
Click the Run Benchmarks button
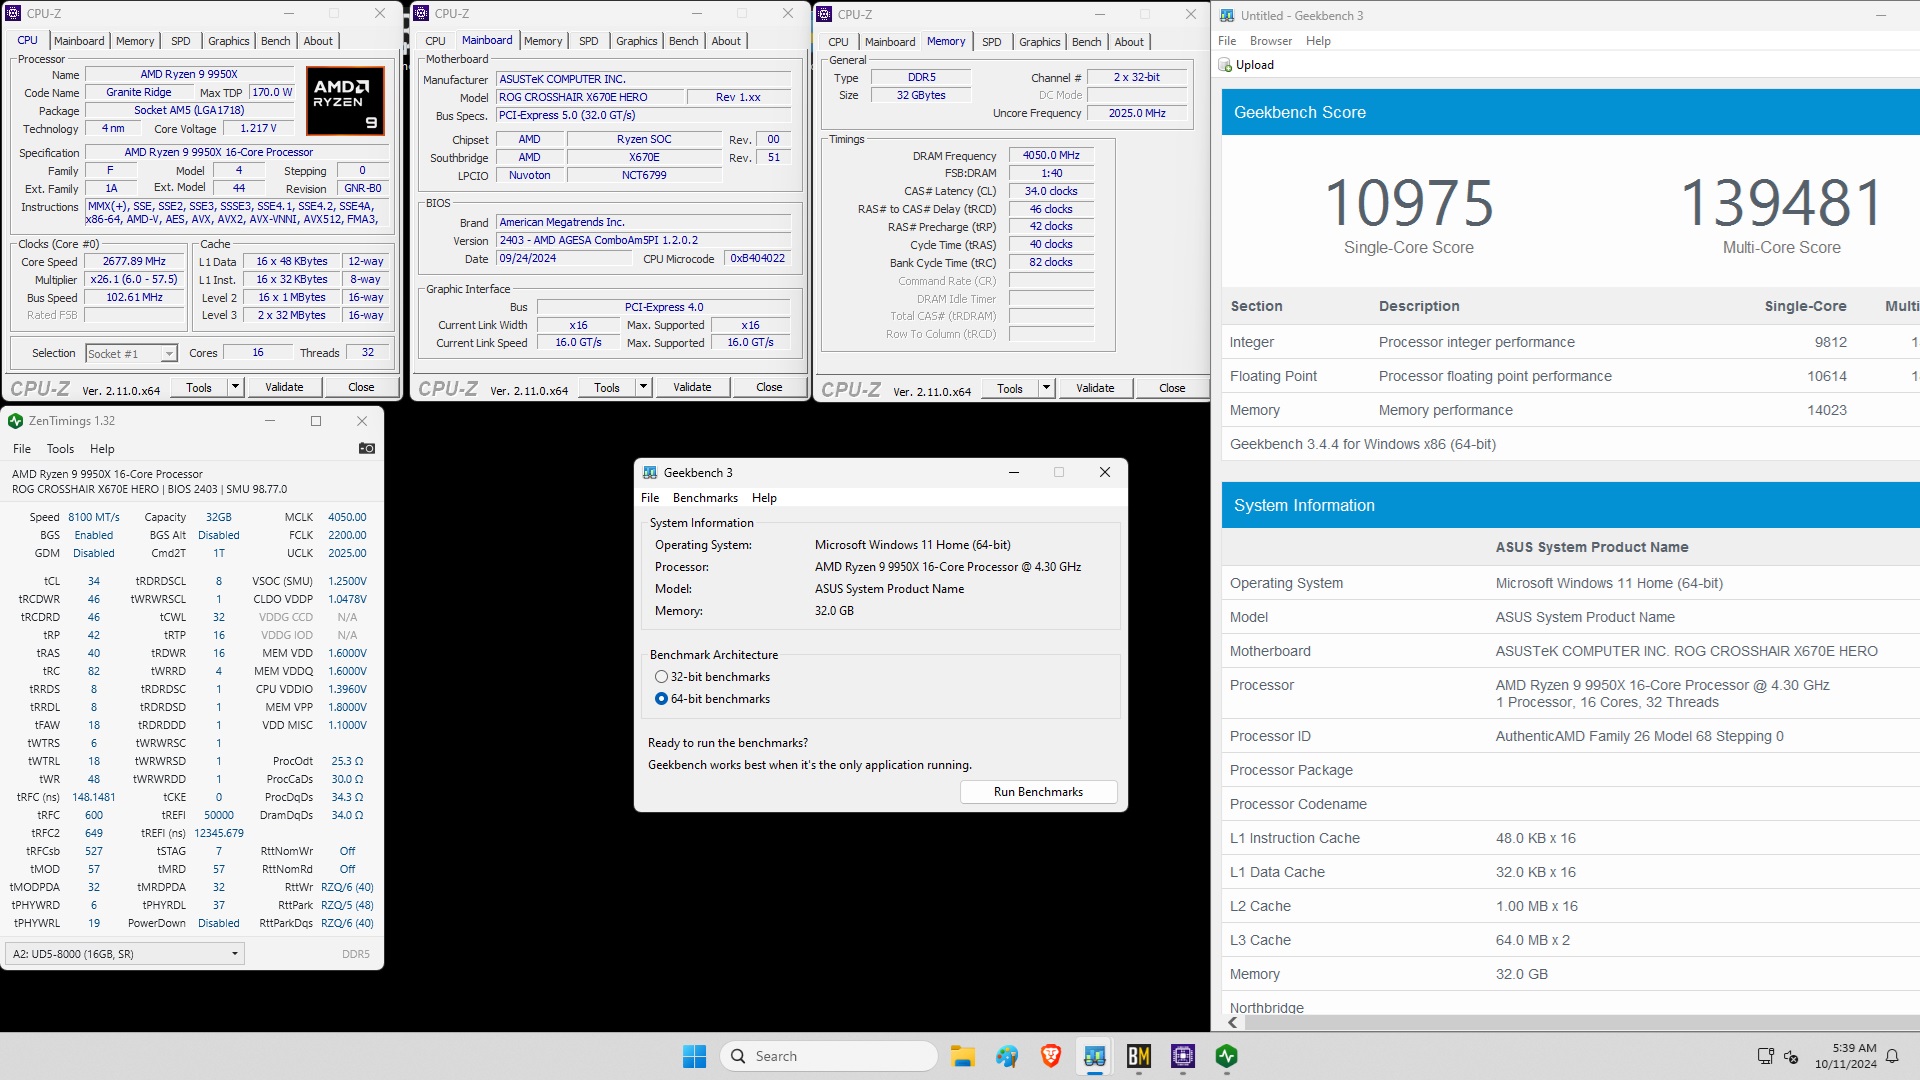coord(1038,792)
